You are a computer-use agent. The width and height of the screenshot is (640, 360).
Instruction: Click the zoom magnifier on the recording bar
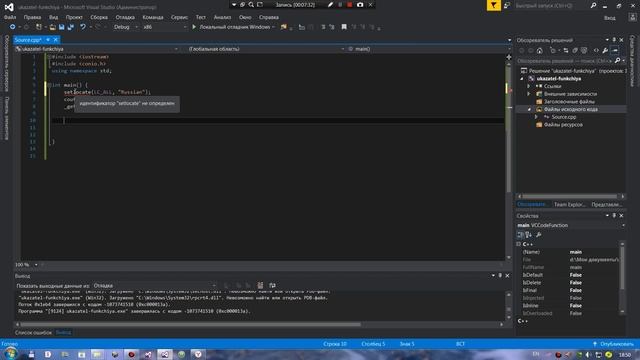251,5
